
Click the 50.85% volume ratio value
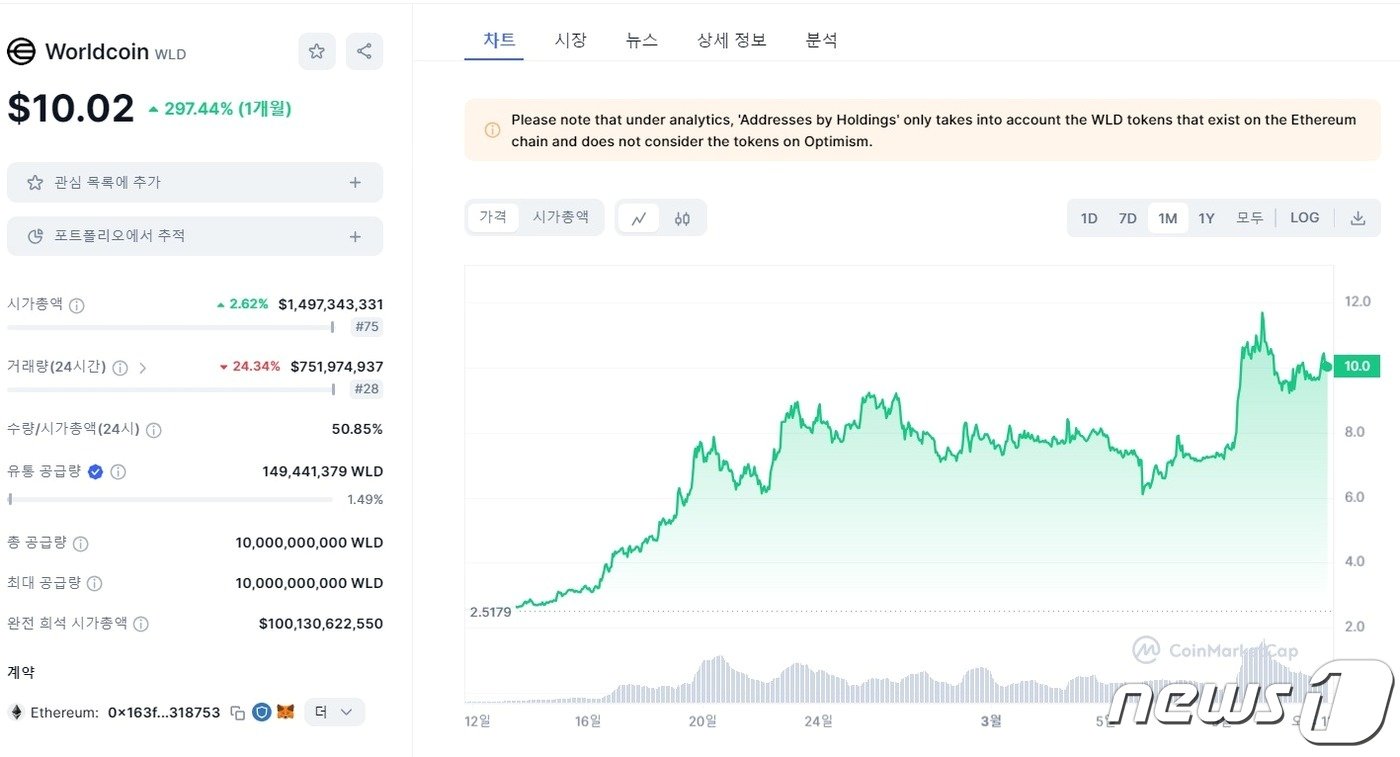357,429
